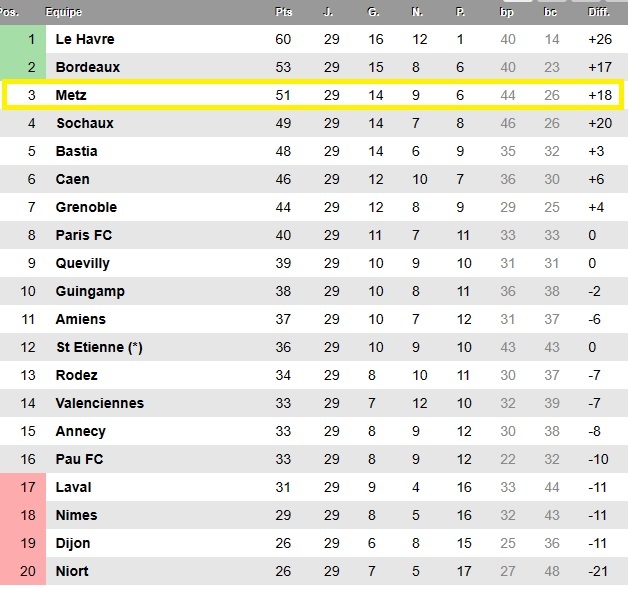
Task: Open the Paris FC team entry
Action: (86, 235)
